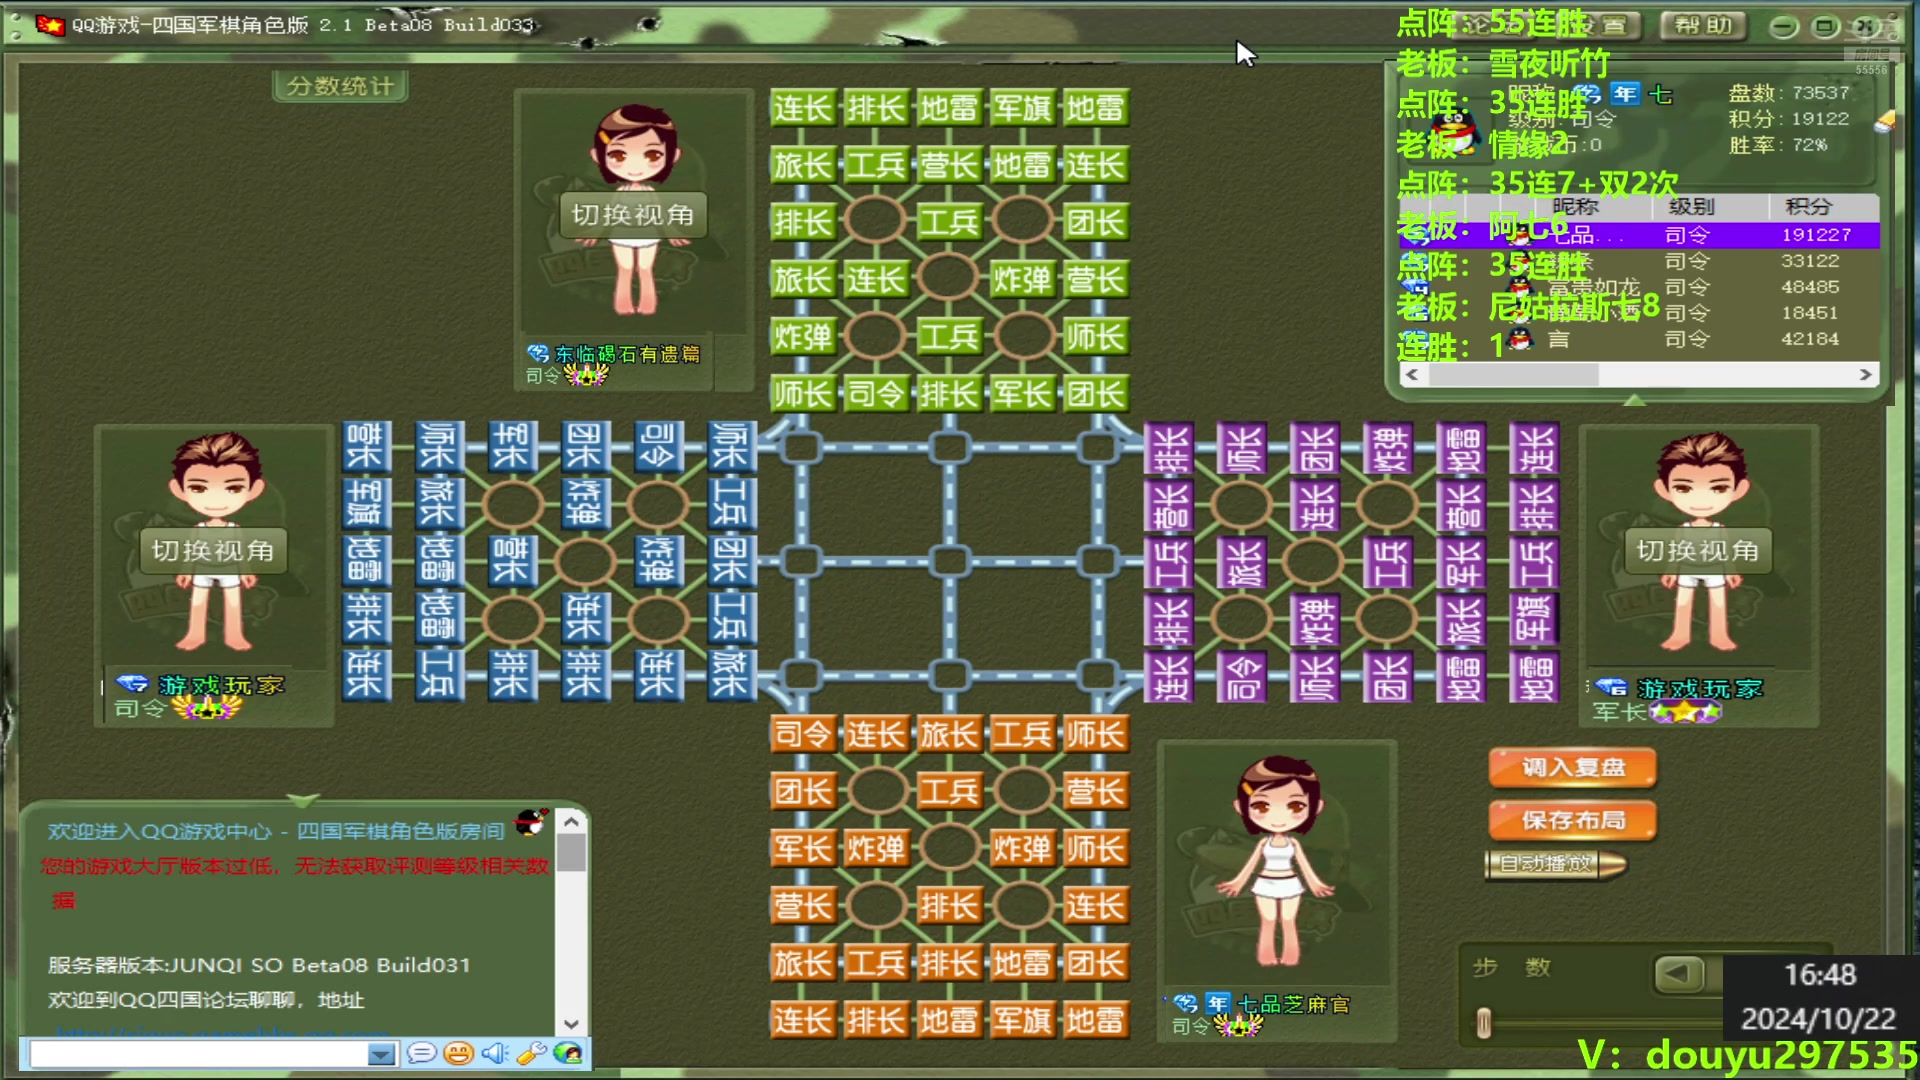Collapse the player list panel bottom arrow

point(1635,400)
